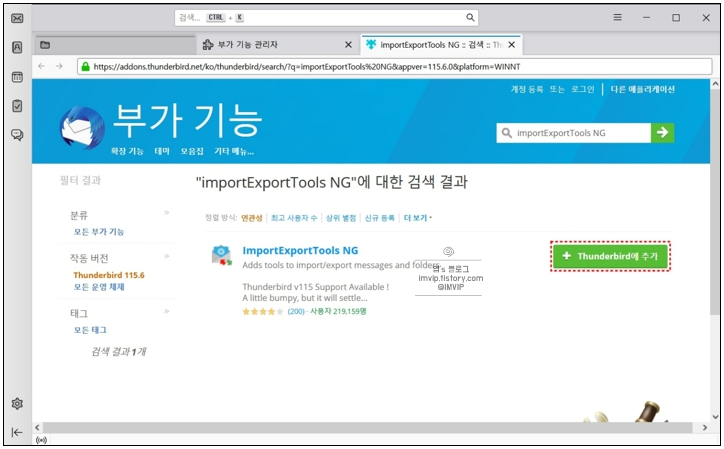Click the back navigation arrow
Viewport: 724px width, 449px height.
pos(42,66)
